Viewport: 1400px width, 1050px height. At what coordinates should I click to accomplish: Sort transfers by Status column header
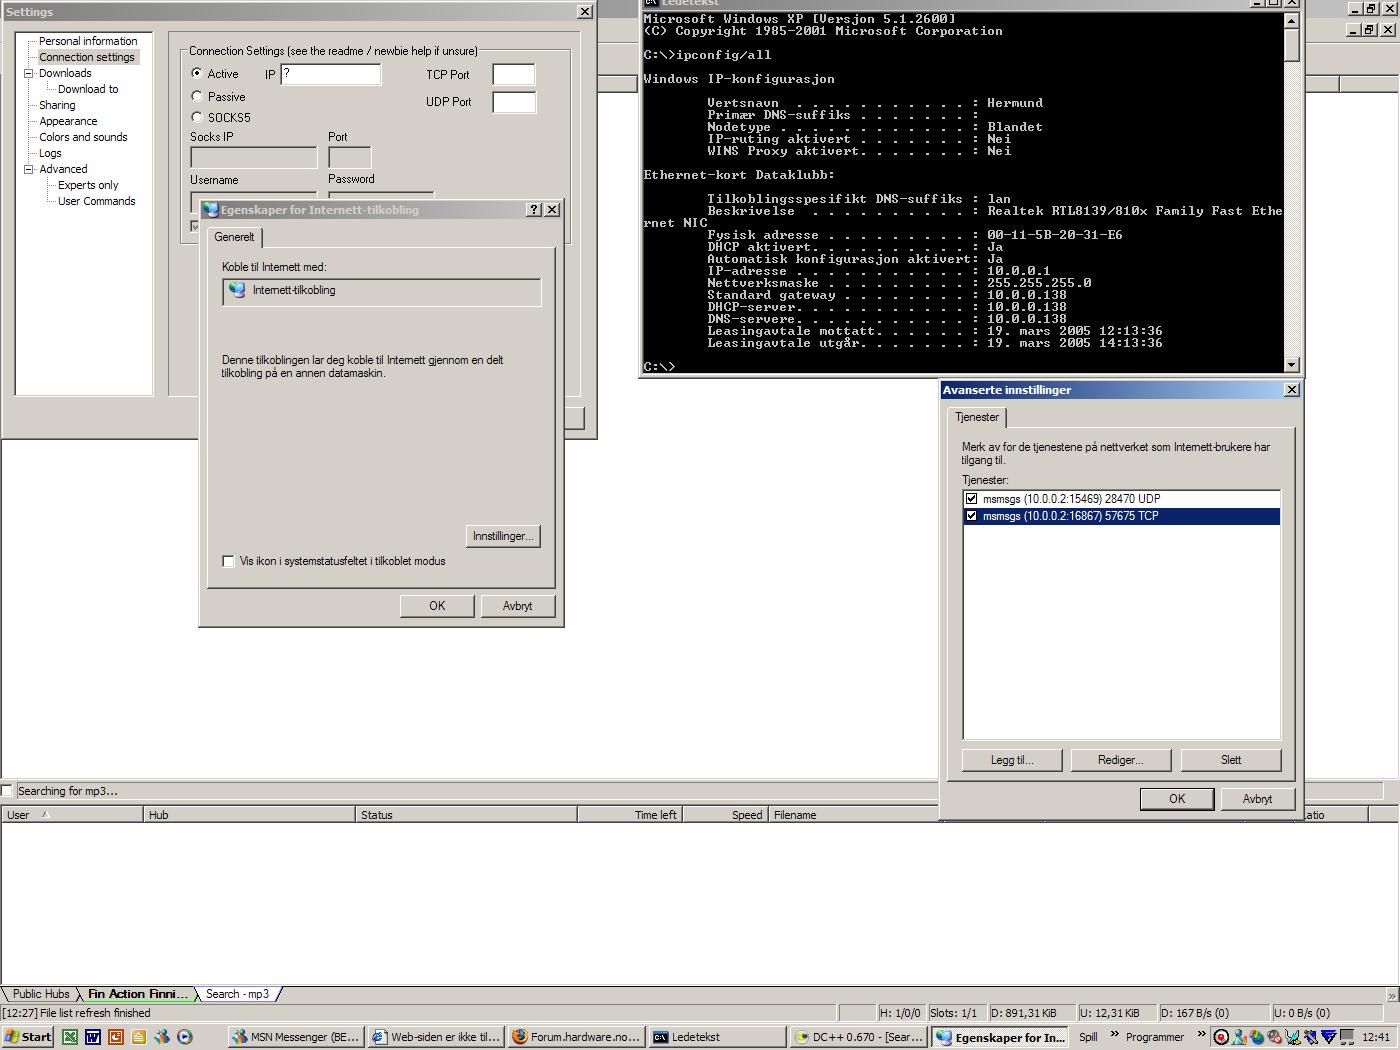coord(466,815)
